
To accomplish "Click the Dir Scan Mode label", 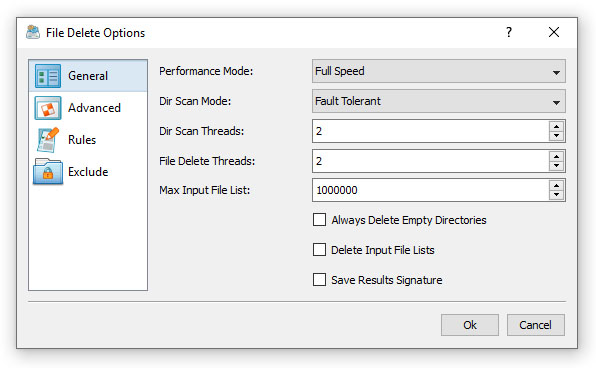I will point(195,101).
